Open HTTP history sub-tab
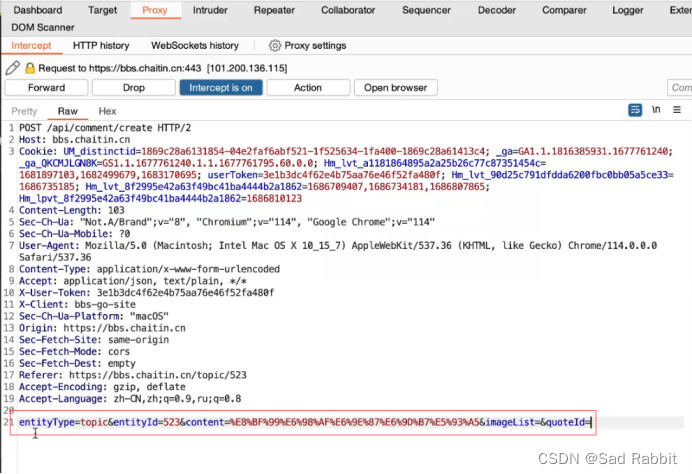The image size is (692, 474). point(101,45)
